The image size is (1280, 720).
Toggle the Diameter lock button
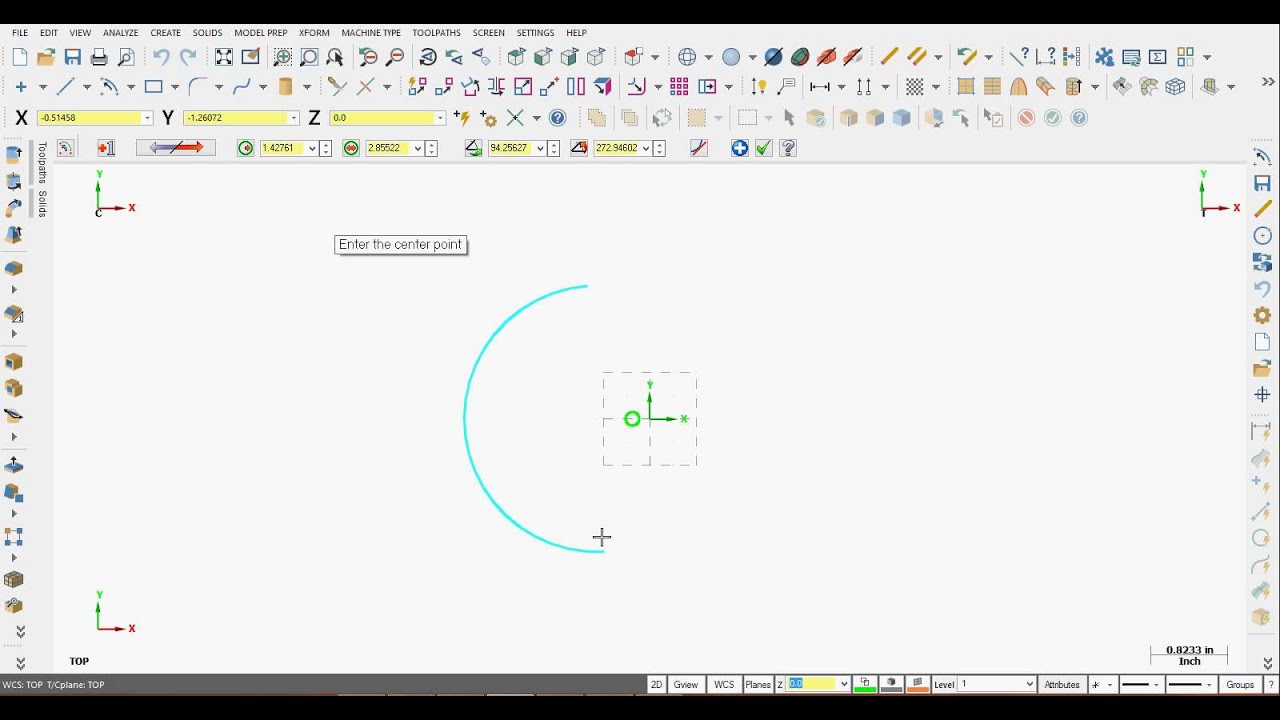[351, 148]
